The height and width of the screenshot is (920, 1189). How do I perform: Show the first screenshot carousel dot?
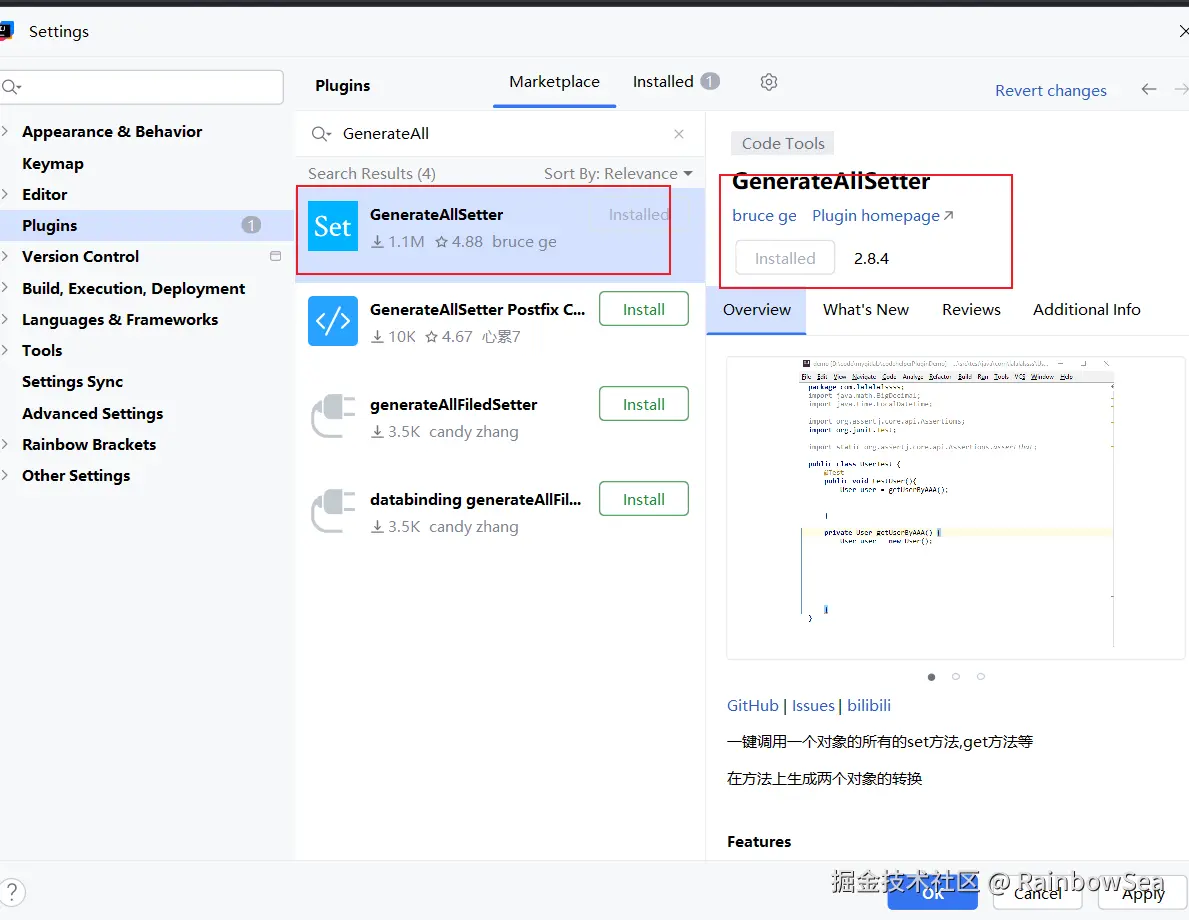tap(931, 677)
